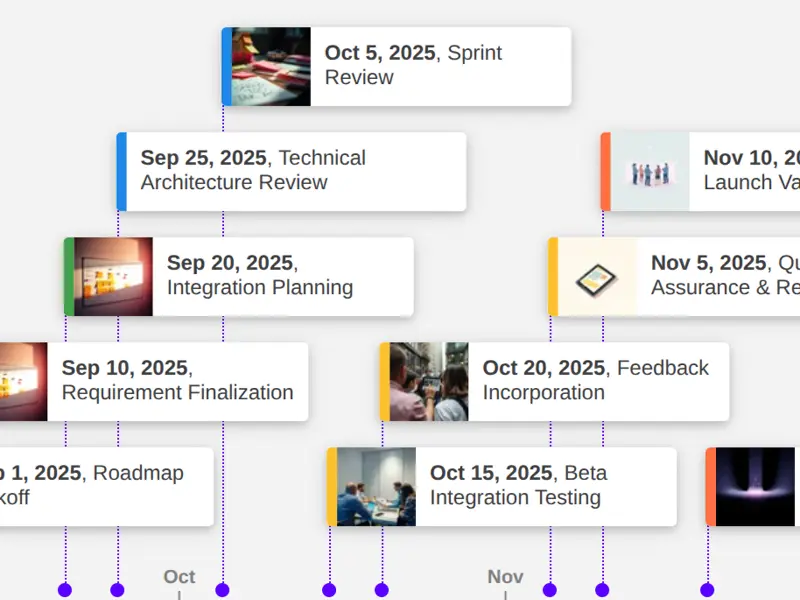Select the Nov month label on the axis
The image size is (800, 600).
pos(505,577)
